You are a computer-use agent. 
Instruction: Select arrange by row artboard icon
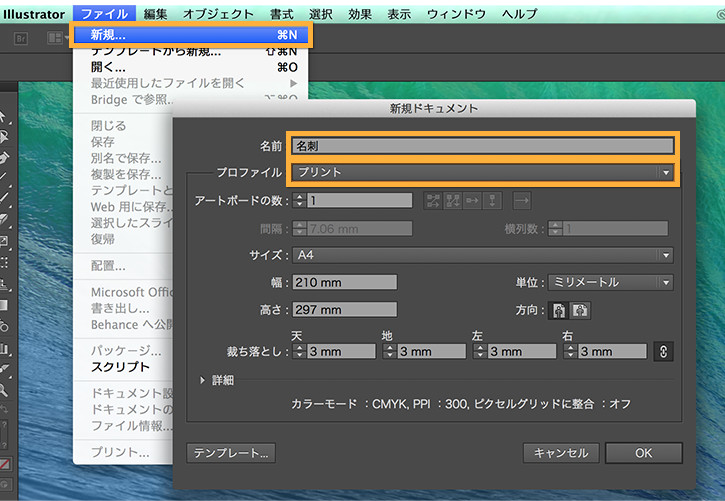[x=473, y=201]
